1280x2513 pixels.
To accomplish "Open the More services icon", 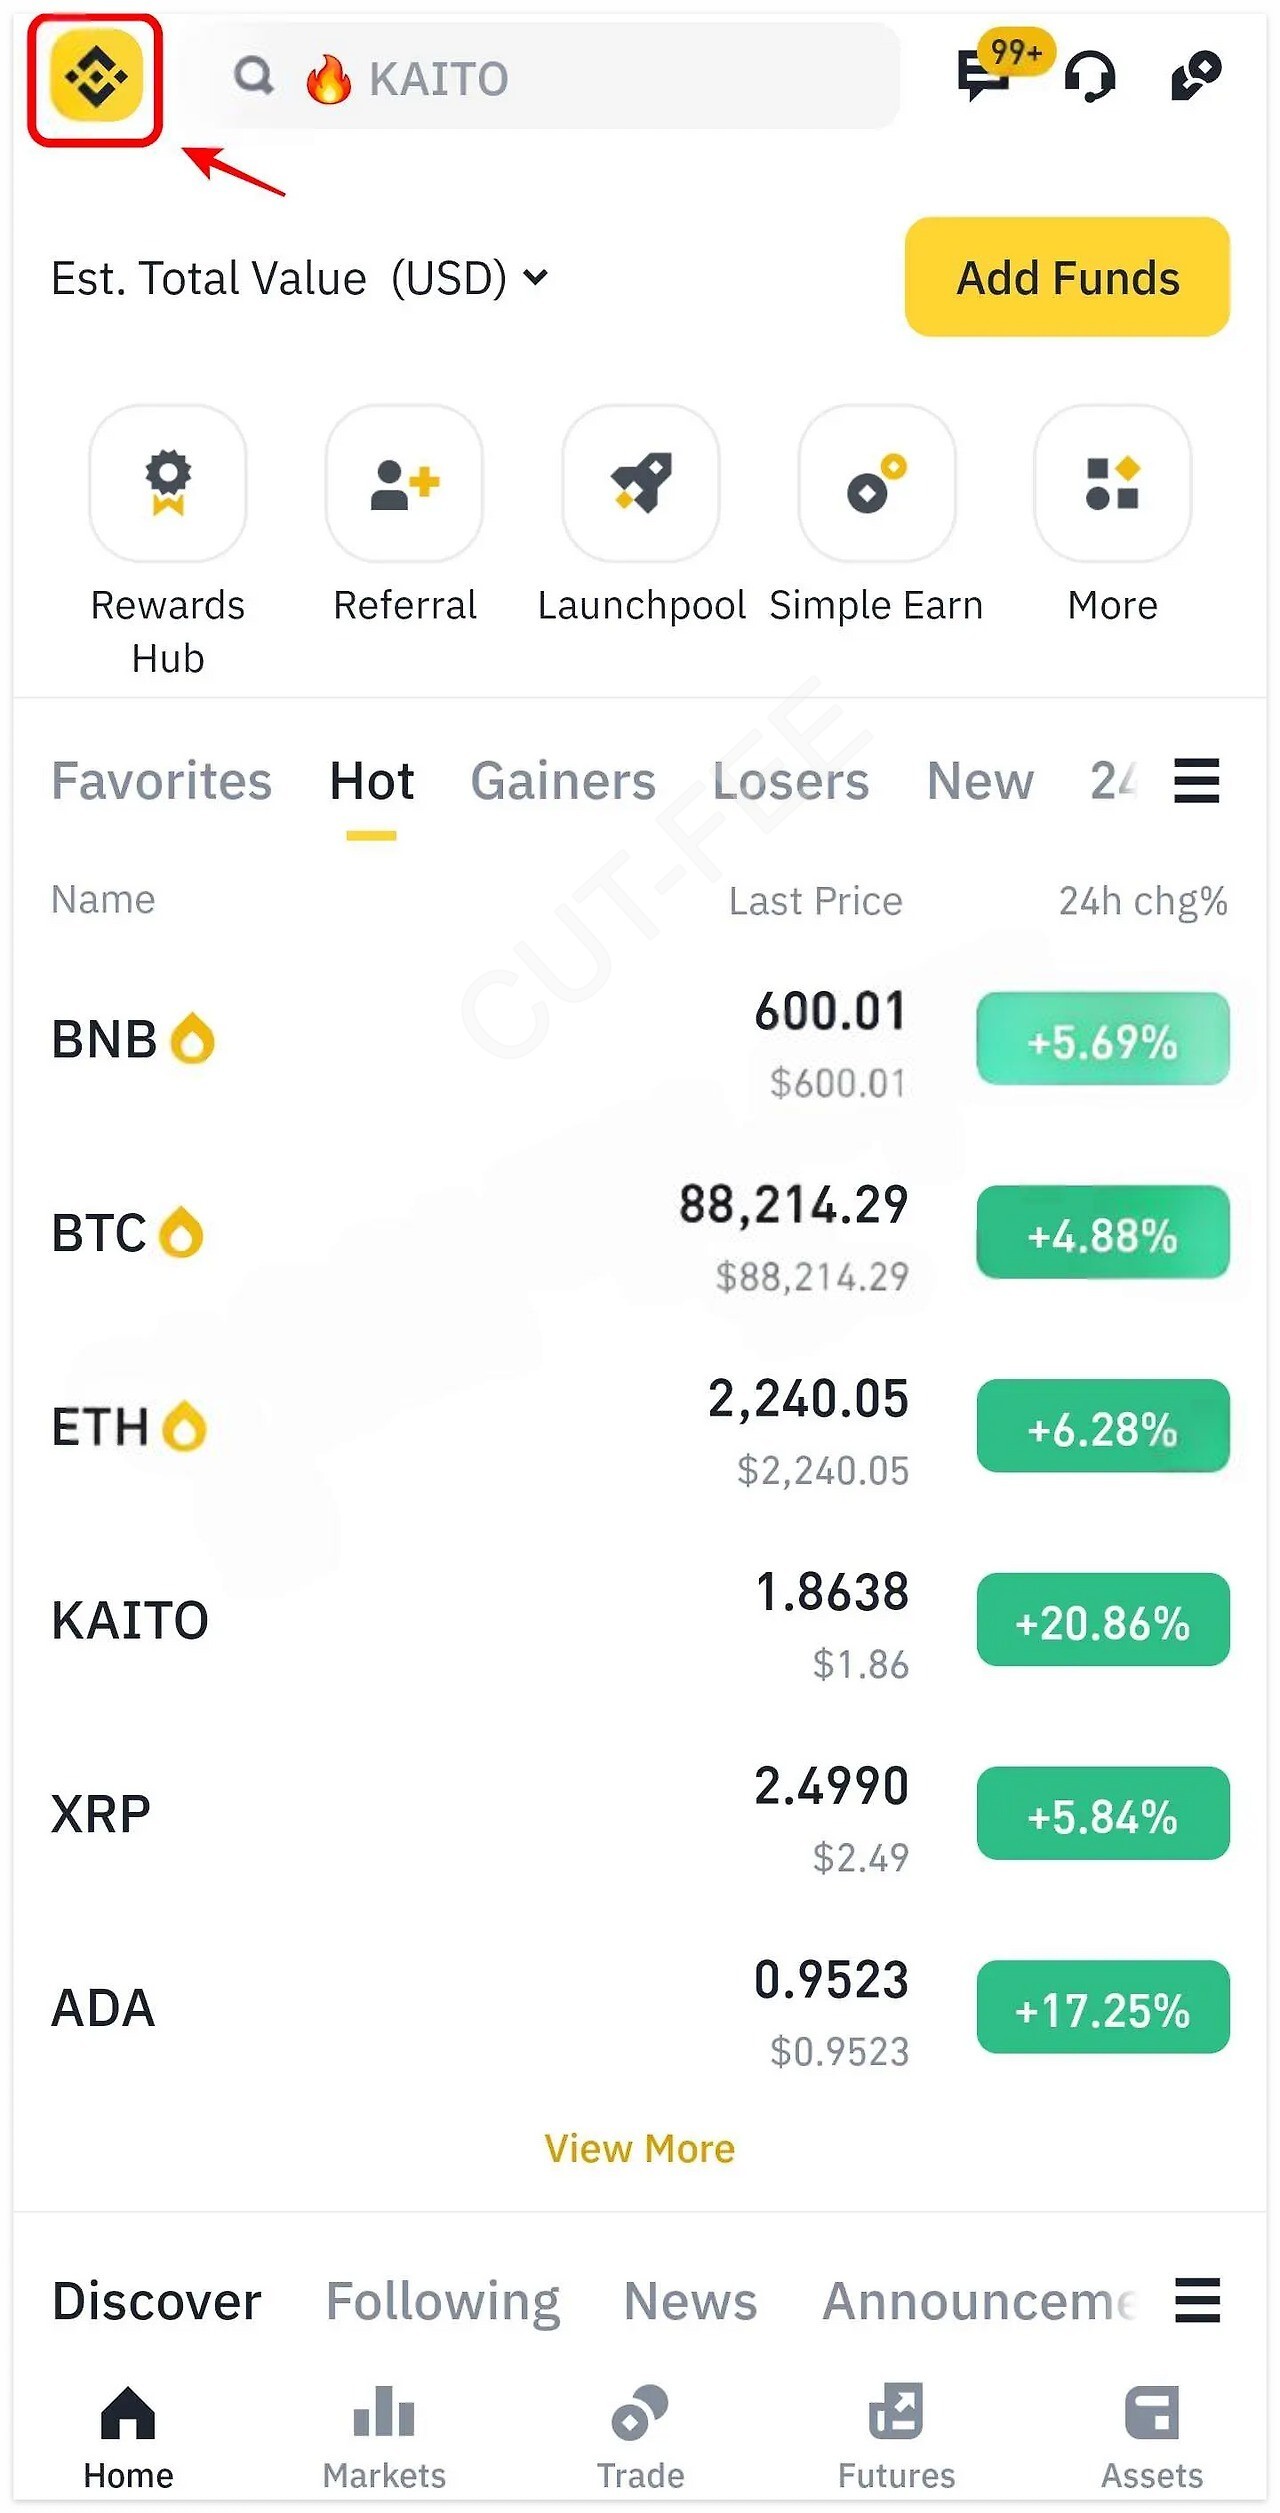I will click(1112, 484).
